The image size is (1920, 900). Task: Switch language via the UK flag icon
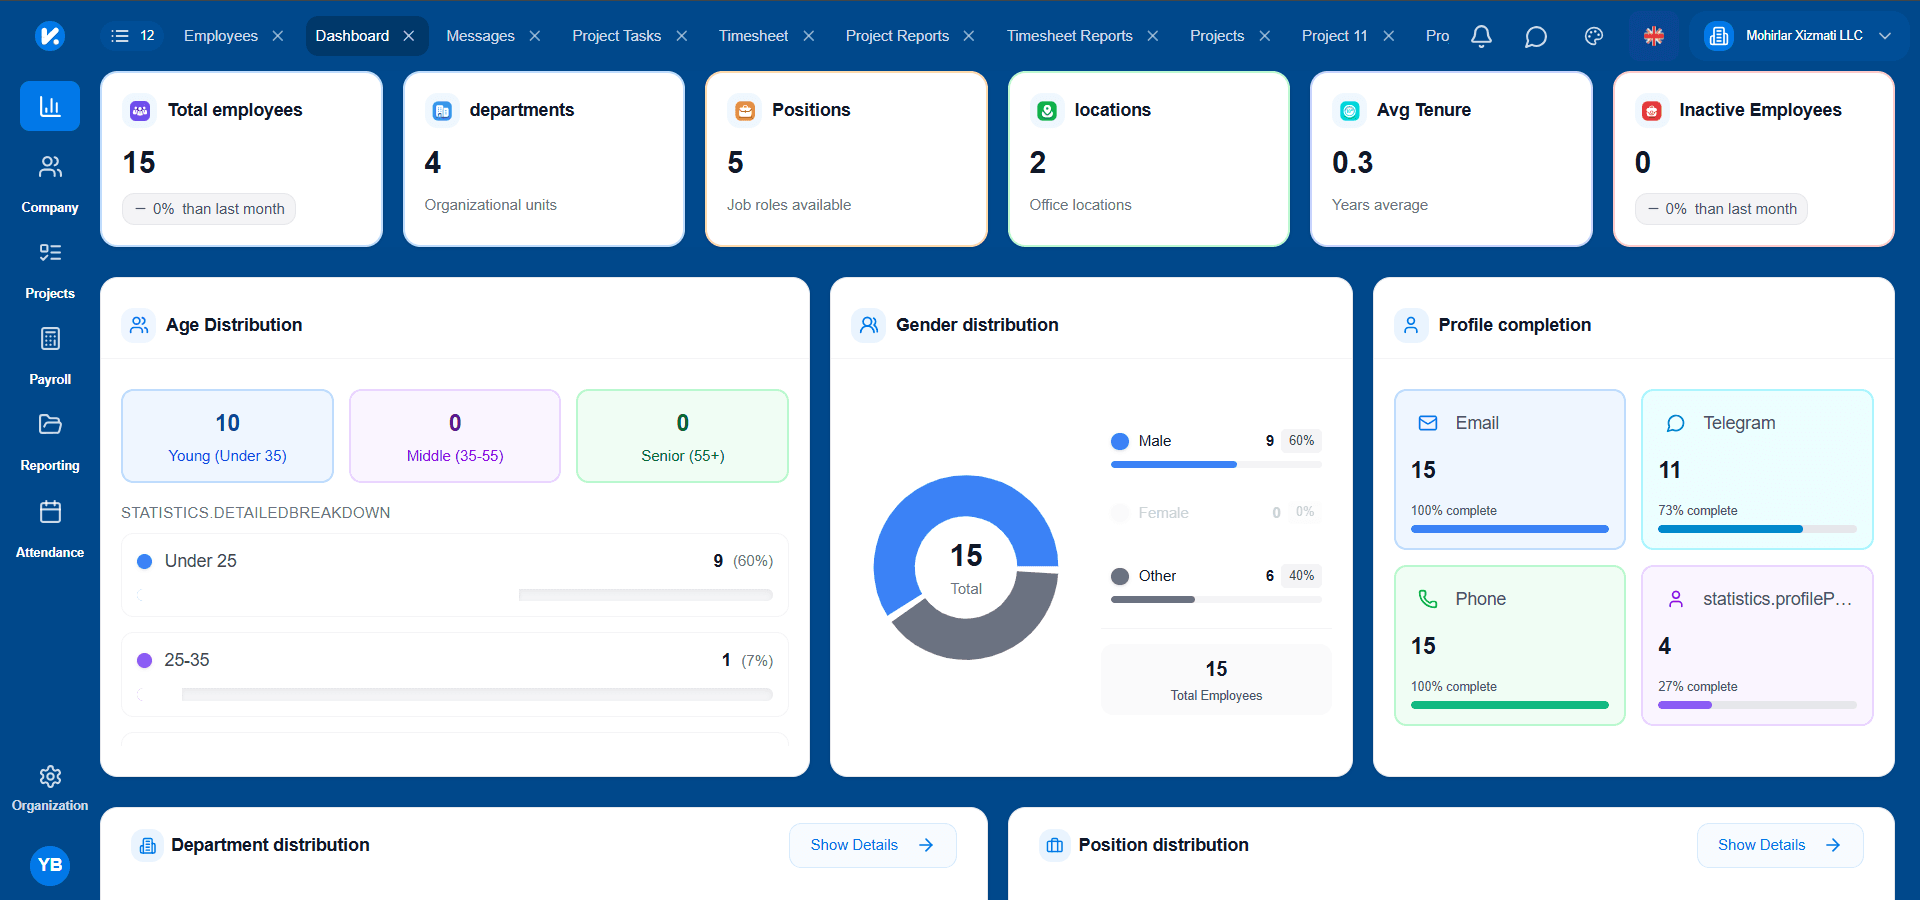(x=1654, y=35)
